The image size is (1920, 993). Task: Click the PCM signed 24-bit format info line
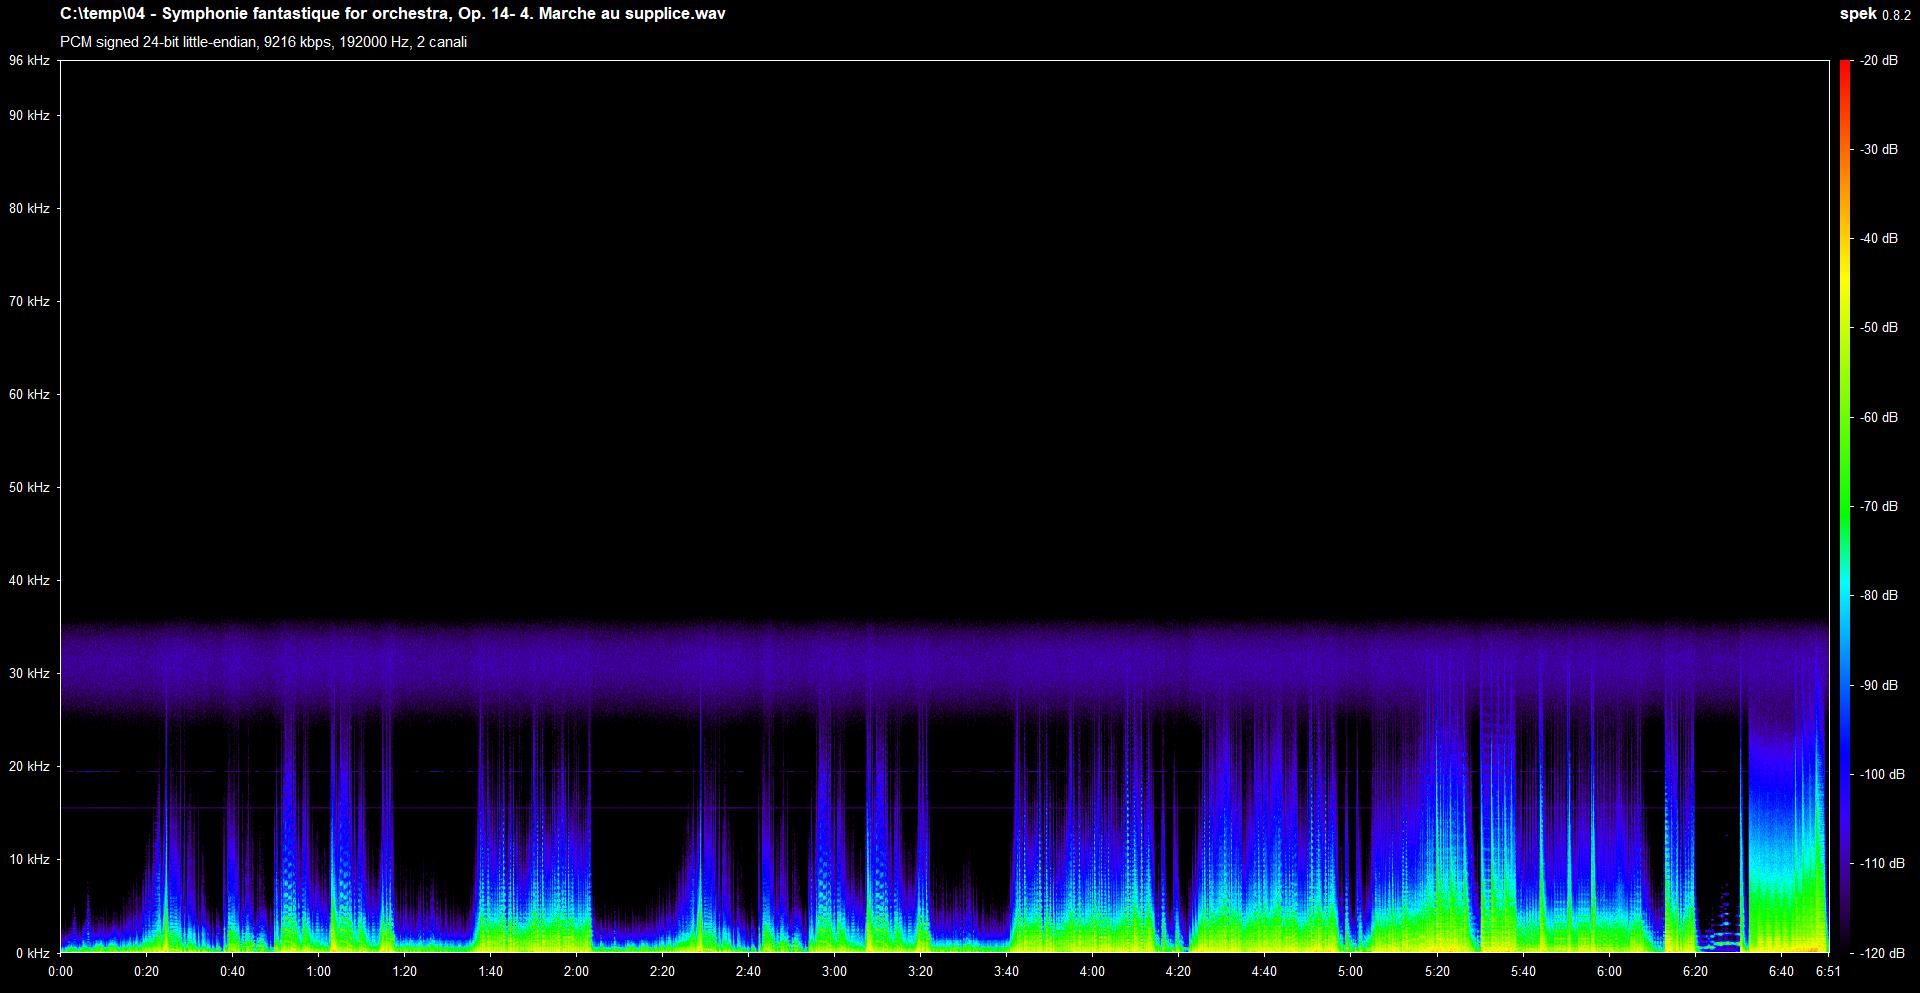pyautogui.click(x=263, y=42)
